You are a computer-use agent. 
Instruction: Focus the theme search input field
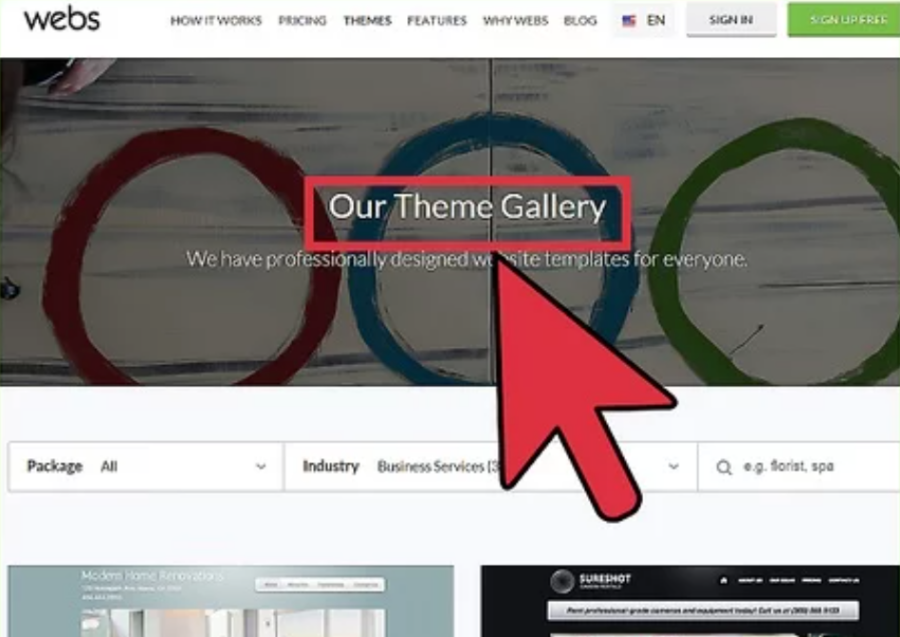point(799,467)
